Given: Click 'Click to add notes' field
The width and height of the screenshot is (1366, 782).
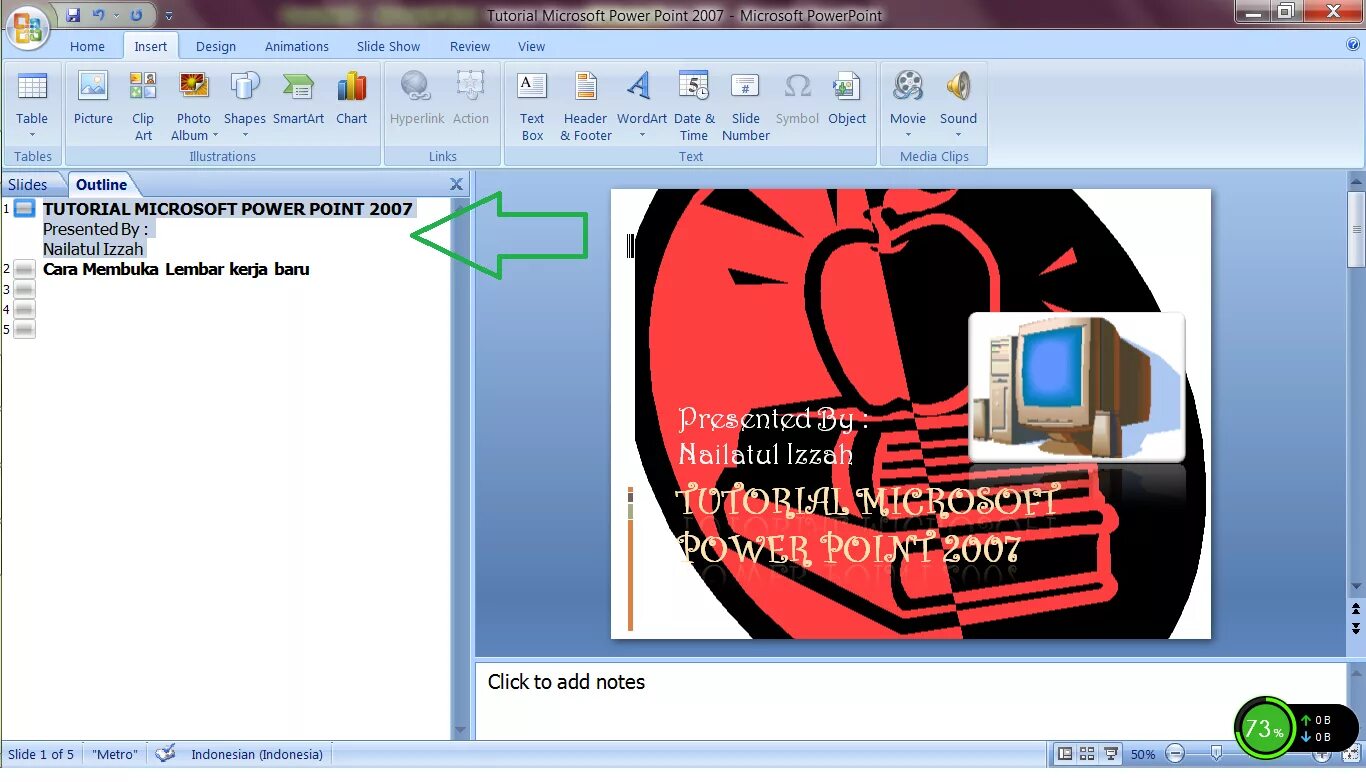Looking at the screenshot, I should point(910,700).
